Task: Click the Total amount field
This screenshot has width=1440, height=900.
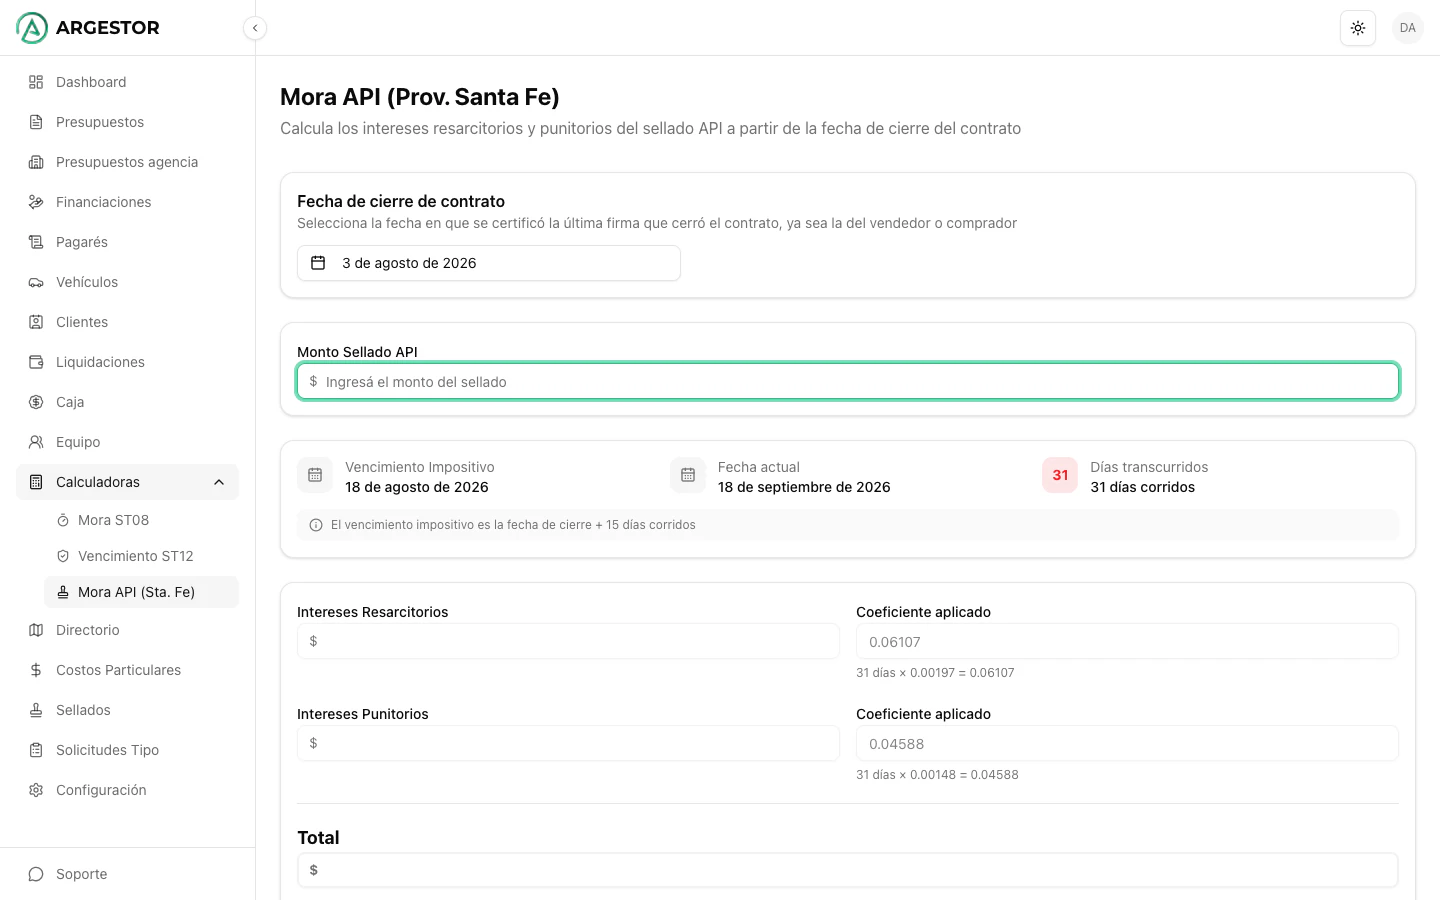Action: (x=848, y=870)
